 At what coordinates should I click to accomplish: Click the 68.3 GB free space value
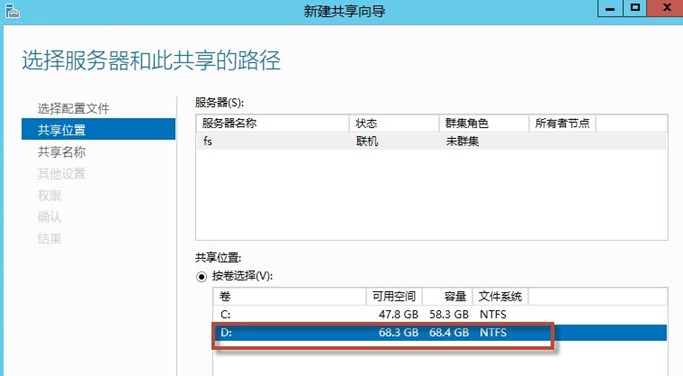(x=398, y=333)
